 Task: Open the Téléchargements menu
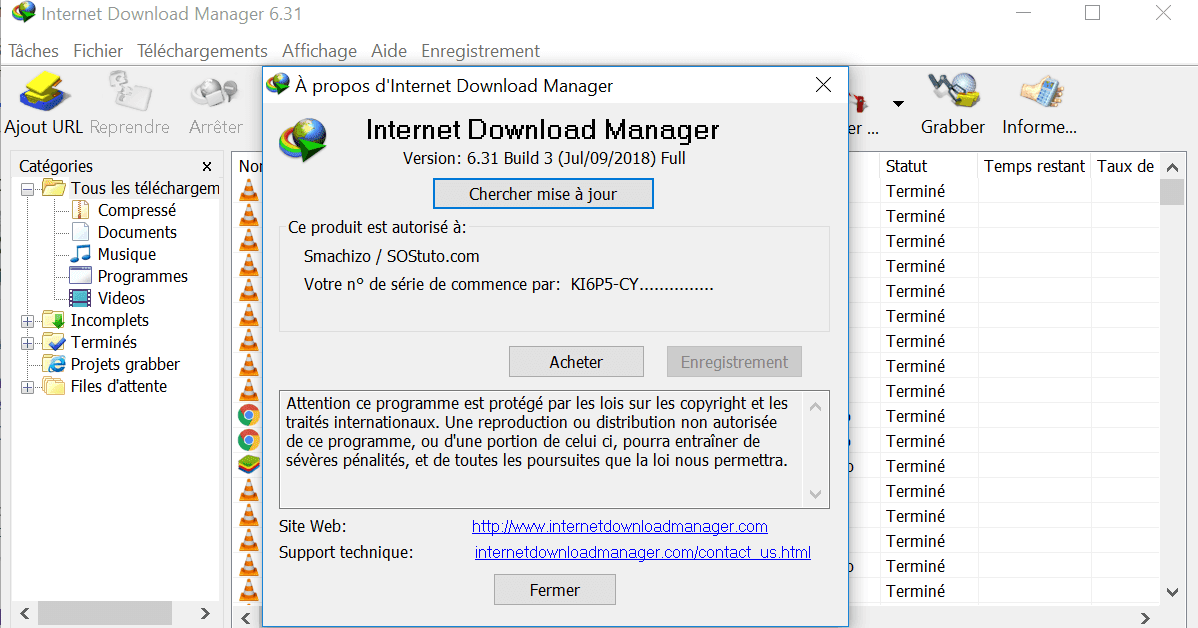point(202,51)
